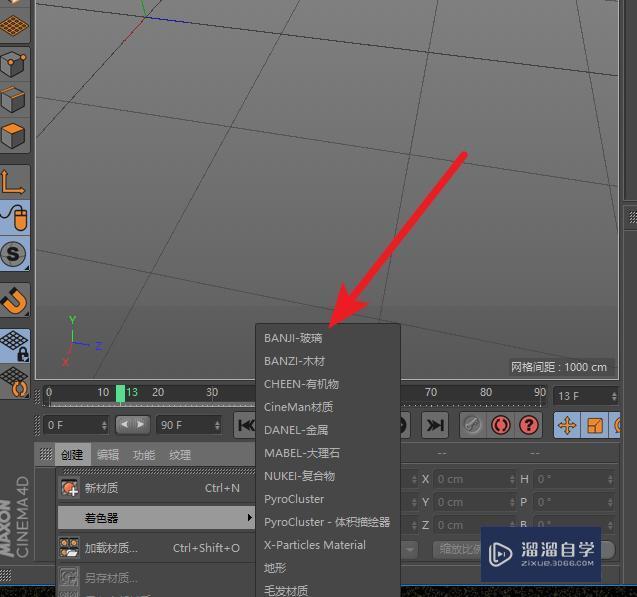Toggle the locked workplane grid icon
The image size is (637, 597).
[15, 345]
